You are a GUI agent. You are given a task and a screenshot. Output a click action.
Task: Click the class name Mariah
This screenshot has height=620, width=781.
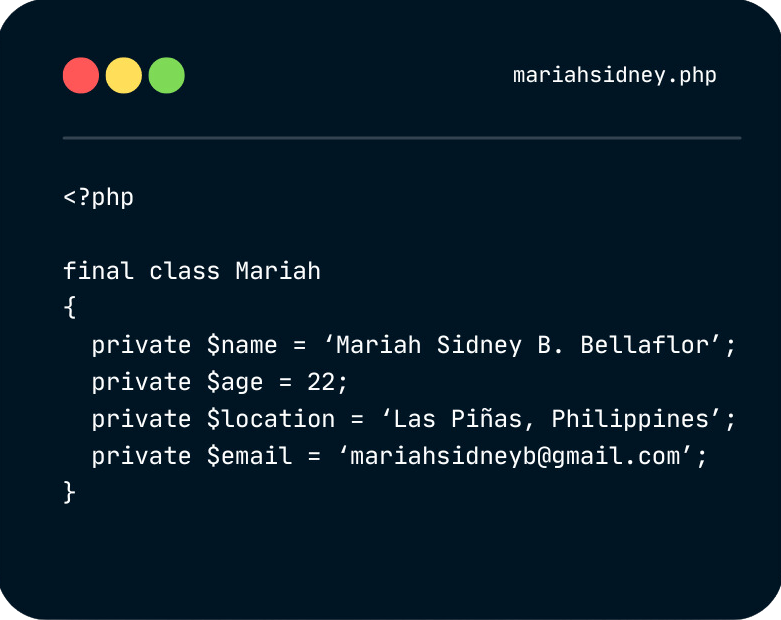coord(278,271)
